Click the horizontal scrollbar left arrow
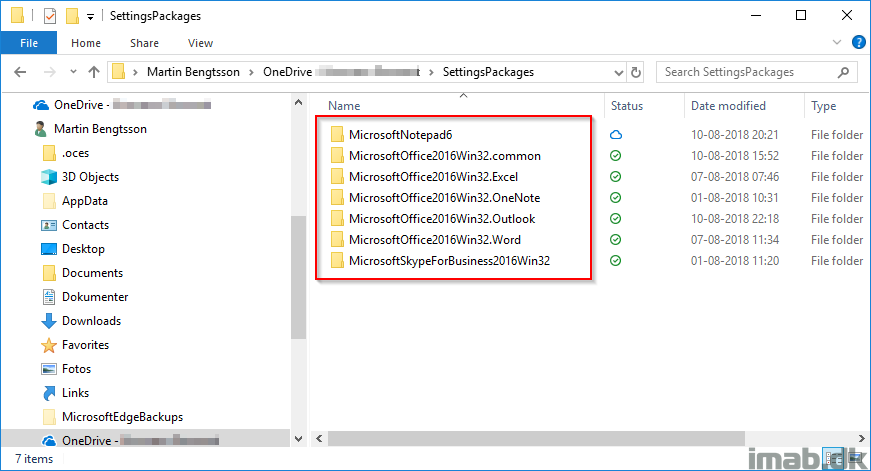The image size is (871, 471). pyautogui.click(x=319, y=438)
